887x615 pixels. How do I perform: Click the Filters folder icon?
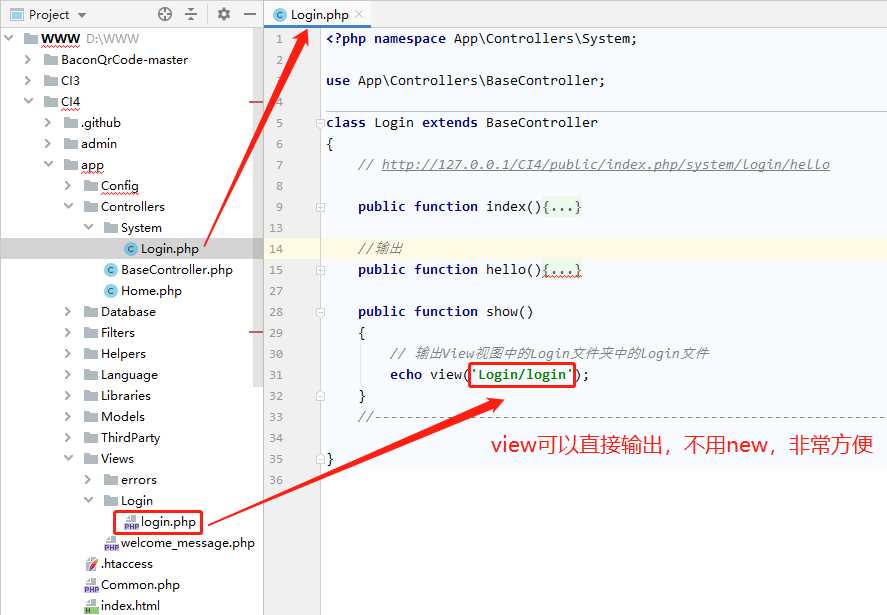(91, 332)
